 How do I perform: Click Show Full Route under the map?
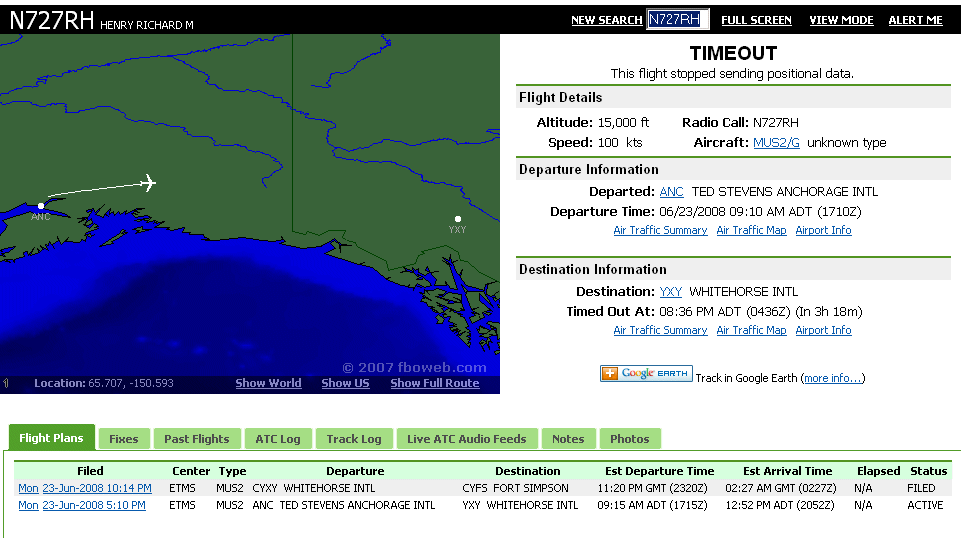click(x=435, y=383)
